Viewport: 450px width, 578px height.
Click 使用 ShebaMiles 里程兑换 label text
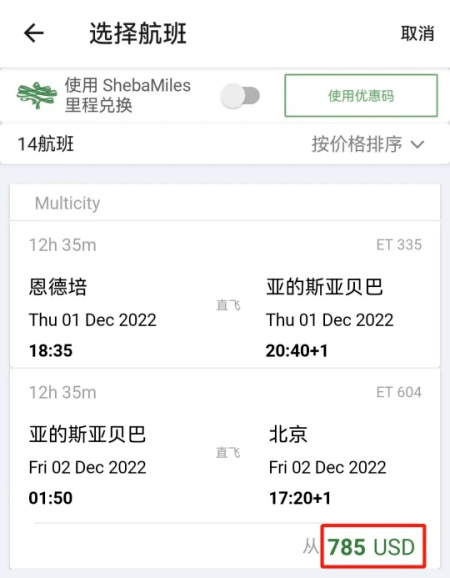click(x=128, y=95)
